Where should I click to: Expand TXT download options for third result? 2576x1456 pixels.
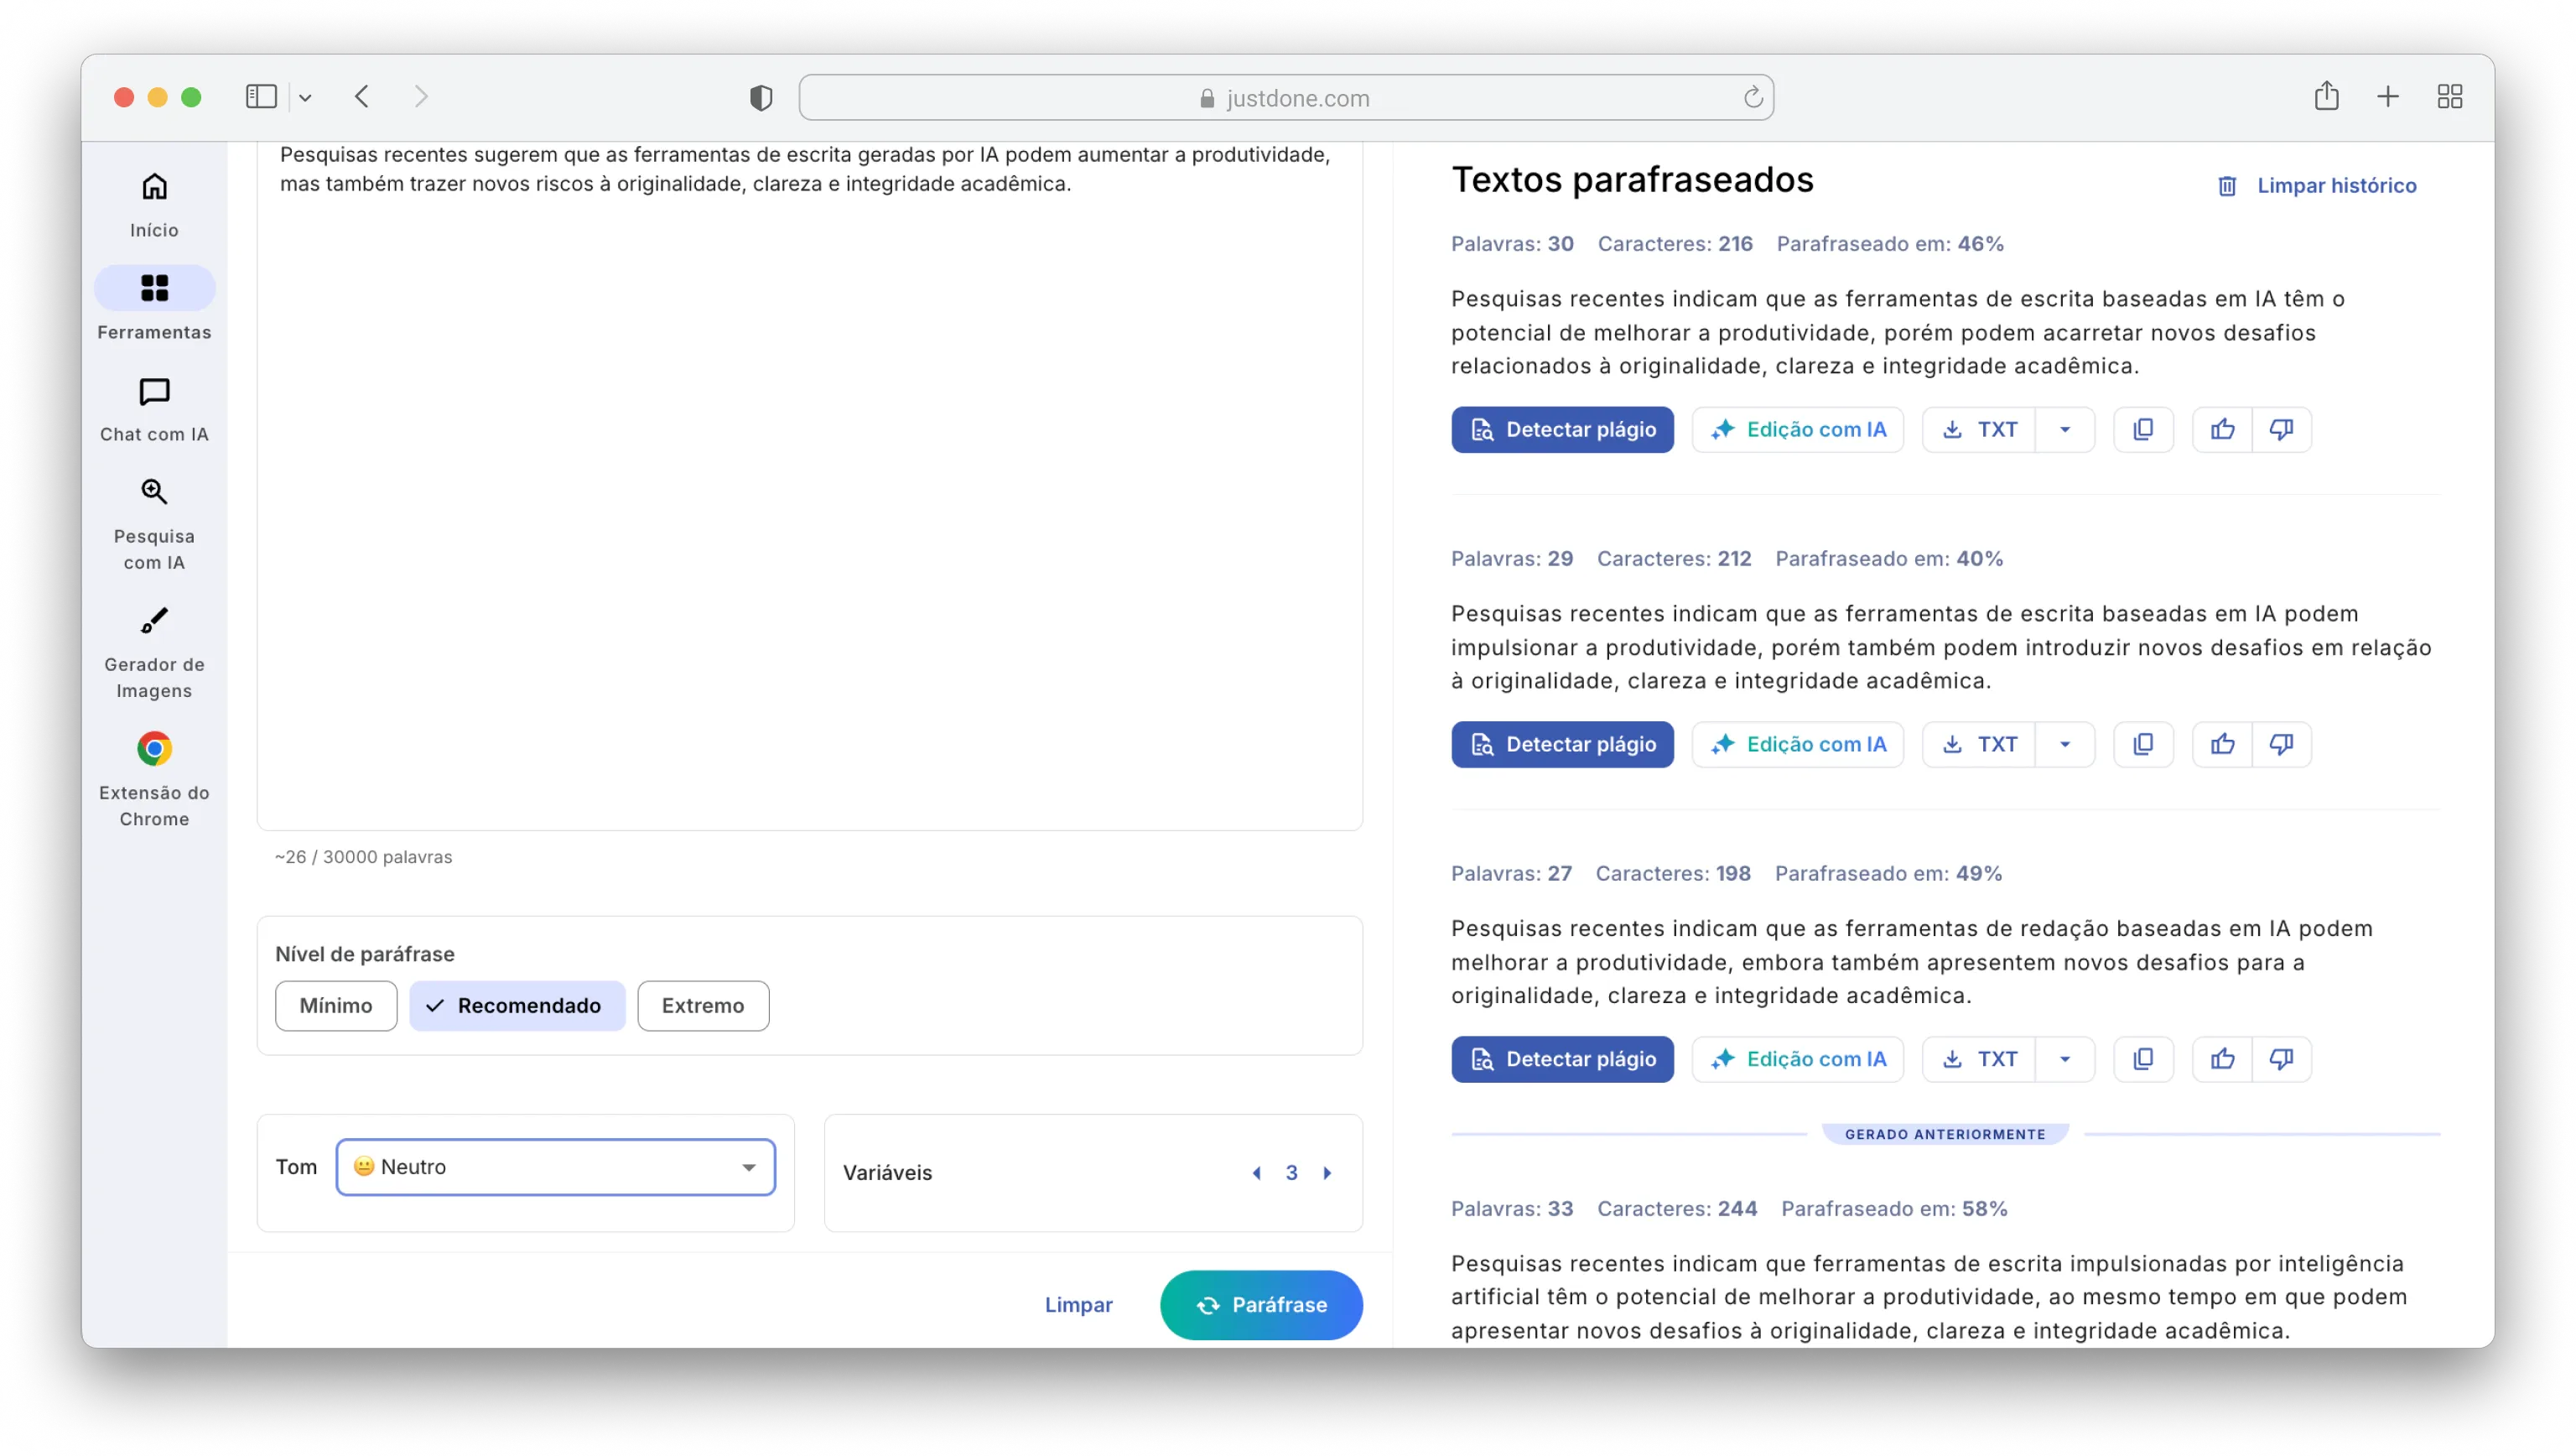pos(2064,1059)
